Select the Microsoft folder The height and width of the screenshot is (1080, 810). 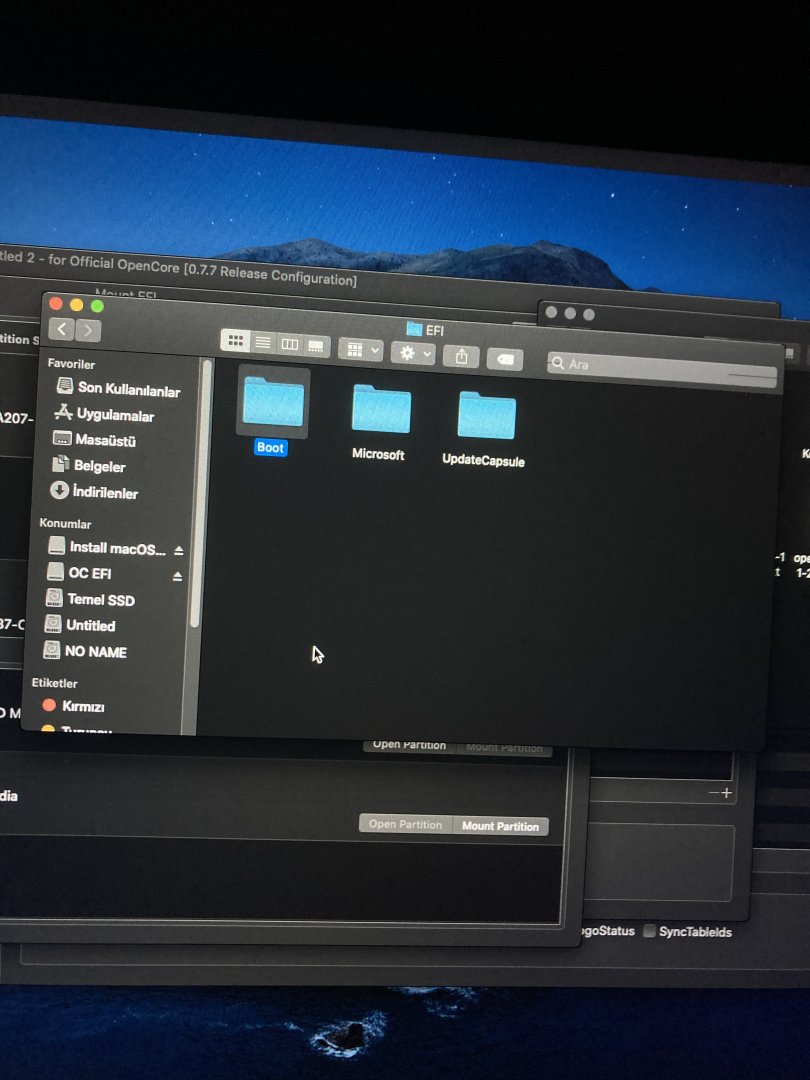(380, 422)
